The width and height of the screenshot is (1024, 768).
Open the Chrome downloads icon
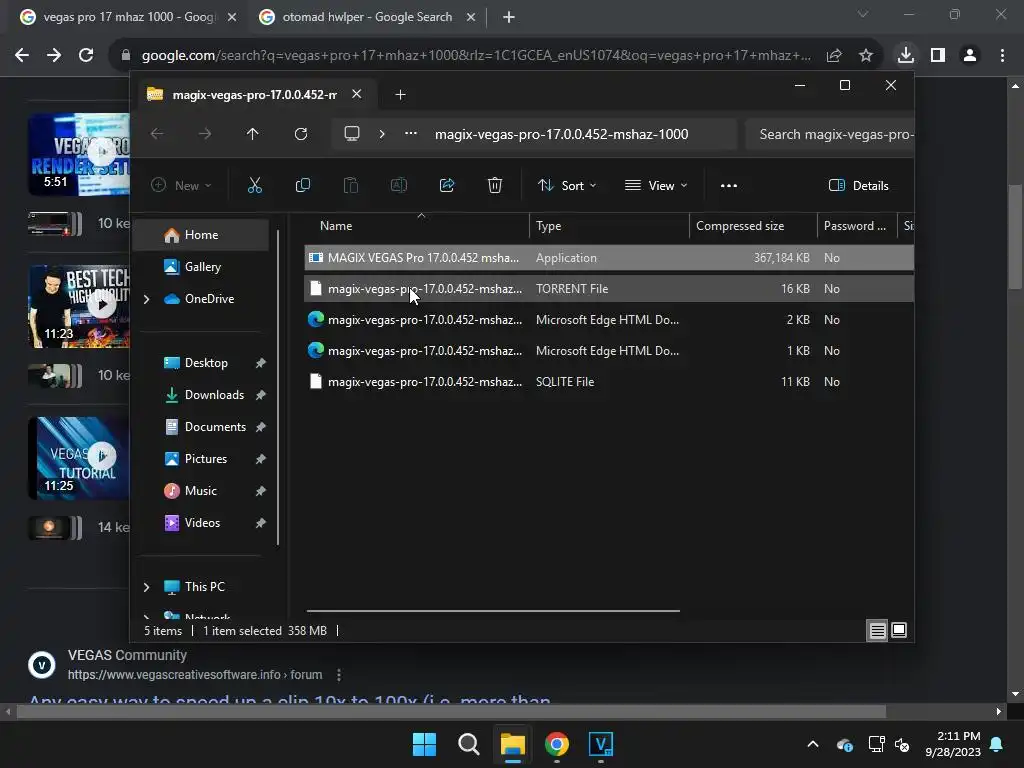906,55
